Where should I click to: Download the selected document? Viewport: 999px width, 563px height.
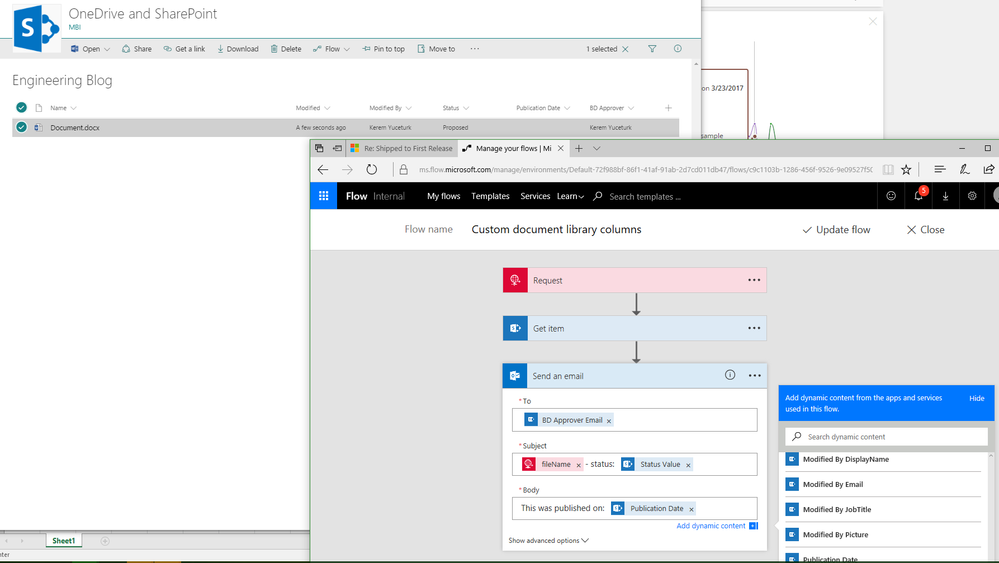point(238,49)
